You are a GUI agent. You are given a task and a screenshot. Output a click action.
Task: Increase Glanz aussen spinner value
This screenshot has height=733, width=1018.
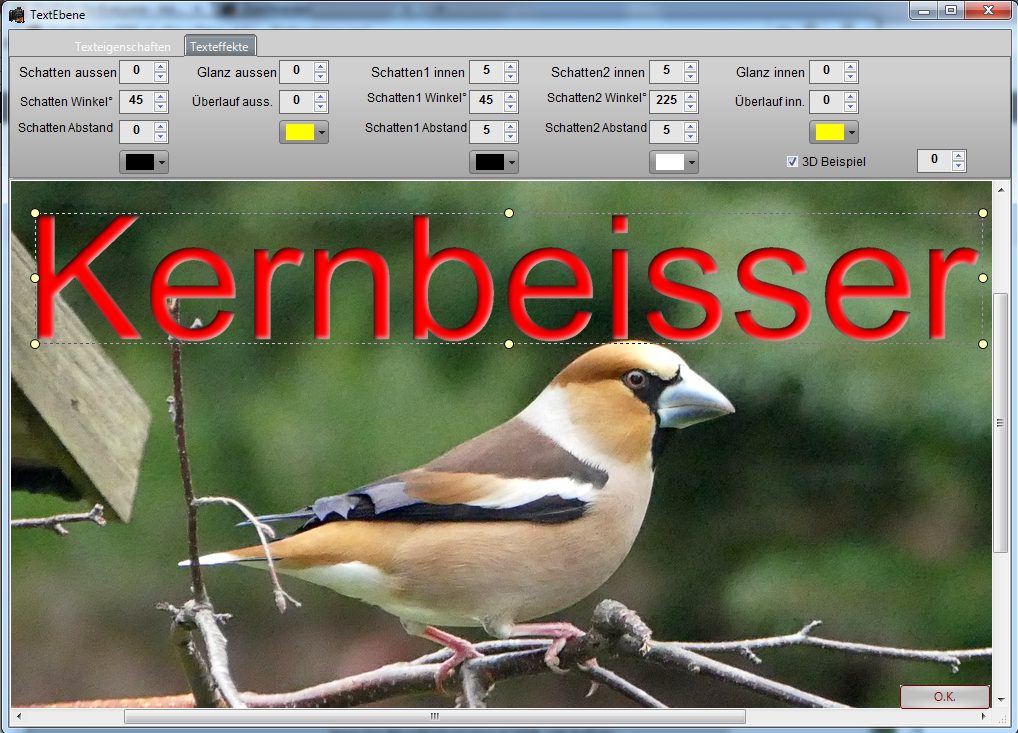coord(321,66)
